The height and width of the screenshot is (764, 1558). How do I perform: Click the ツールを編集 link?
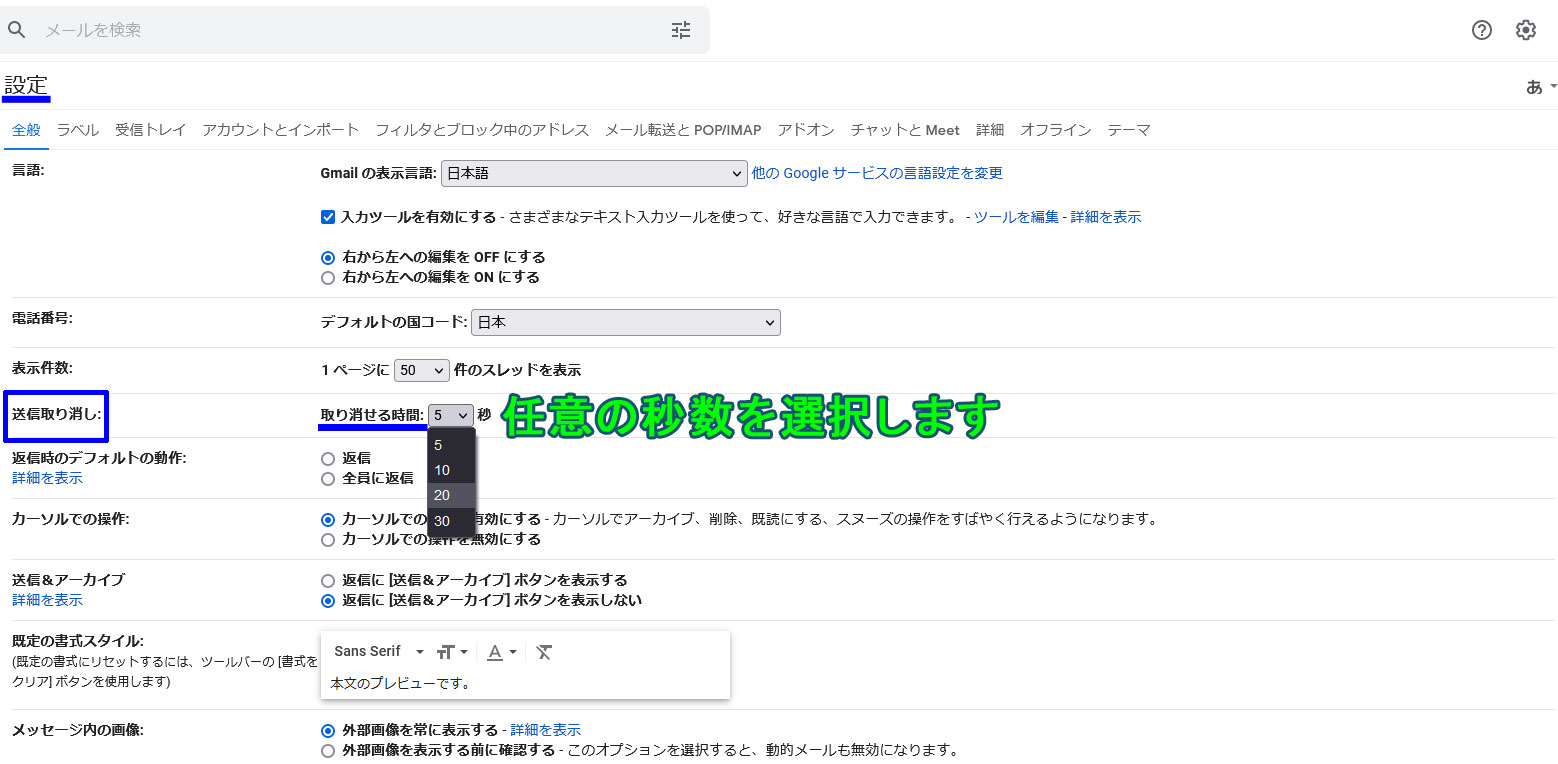tap(1016, 217)
